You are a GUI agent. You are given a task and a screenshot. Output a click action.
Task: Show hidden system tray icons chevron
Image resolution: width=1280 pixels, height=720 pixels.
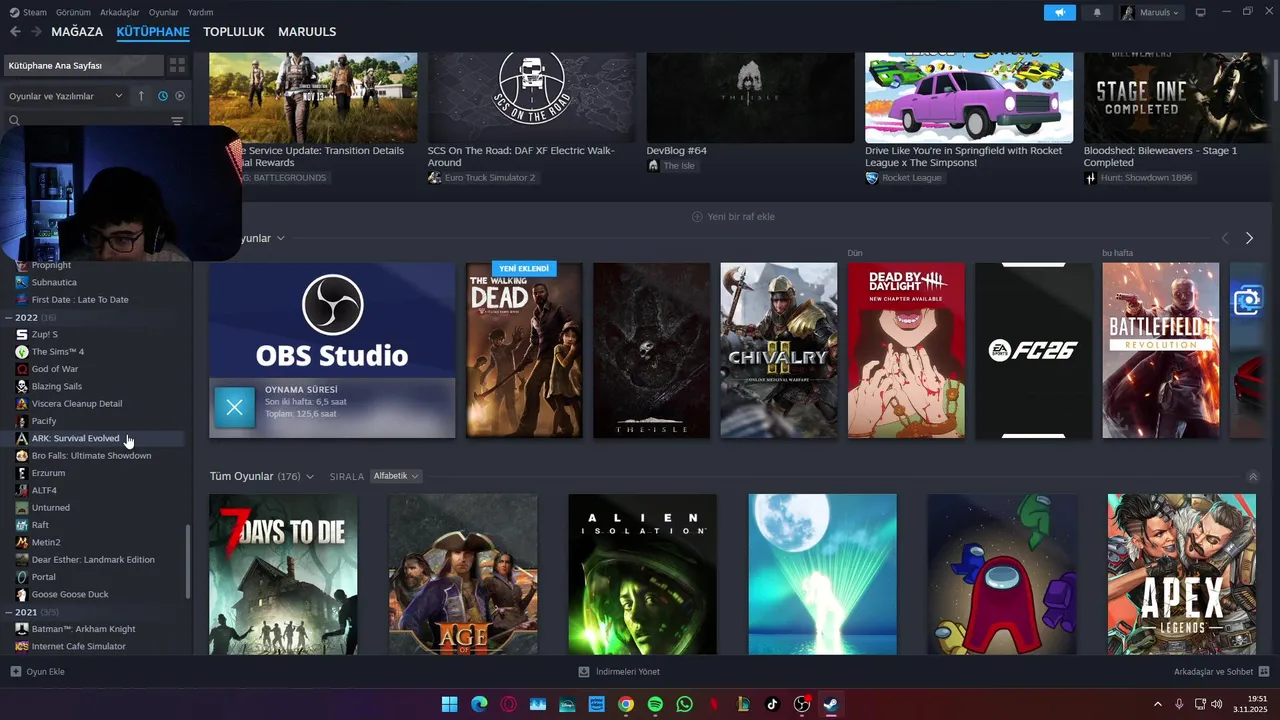point(1158,704)
